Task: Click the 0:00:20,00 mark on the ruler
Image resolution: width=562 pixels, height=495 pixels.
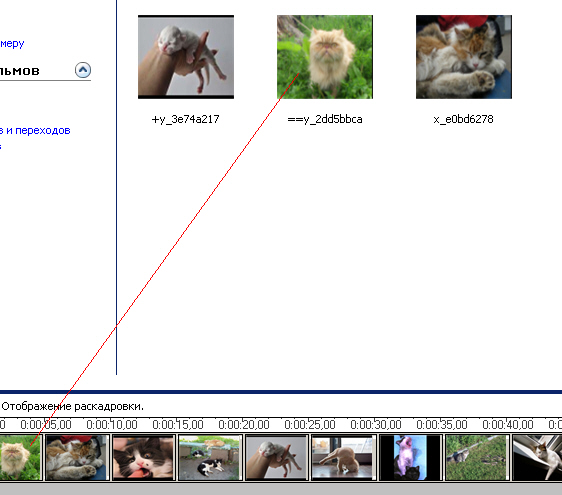Action: (244, 425)
